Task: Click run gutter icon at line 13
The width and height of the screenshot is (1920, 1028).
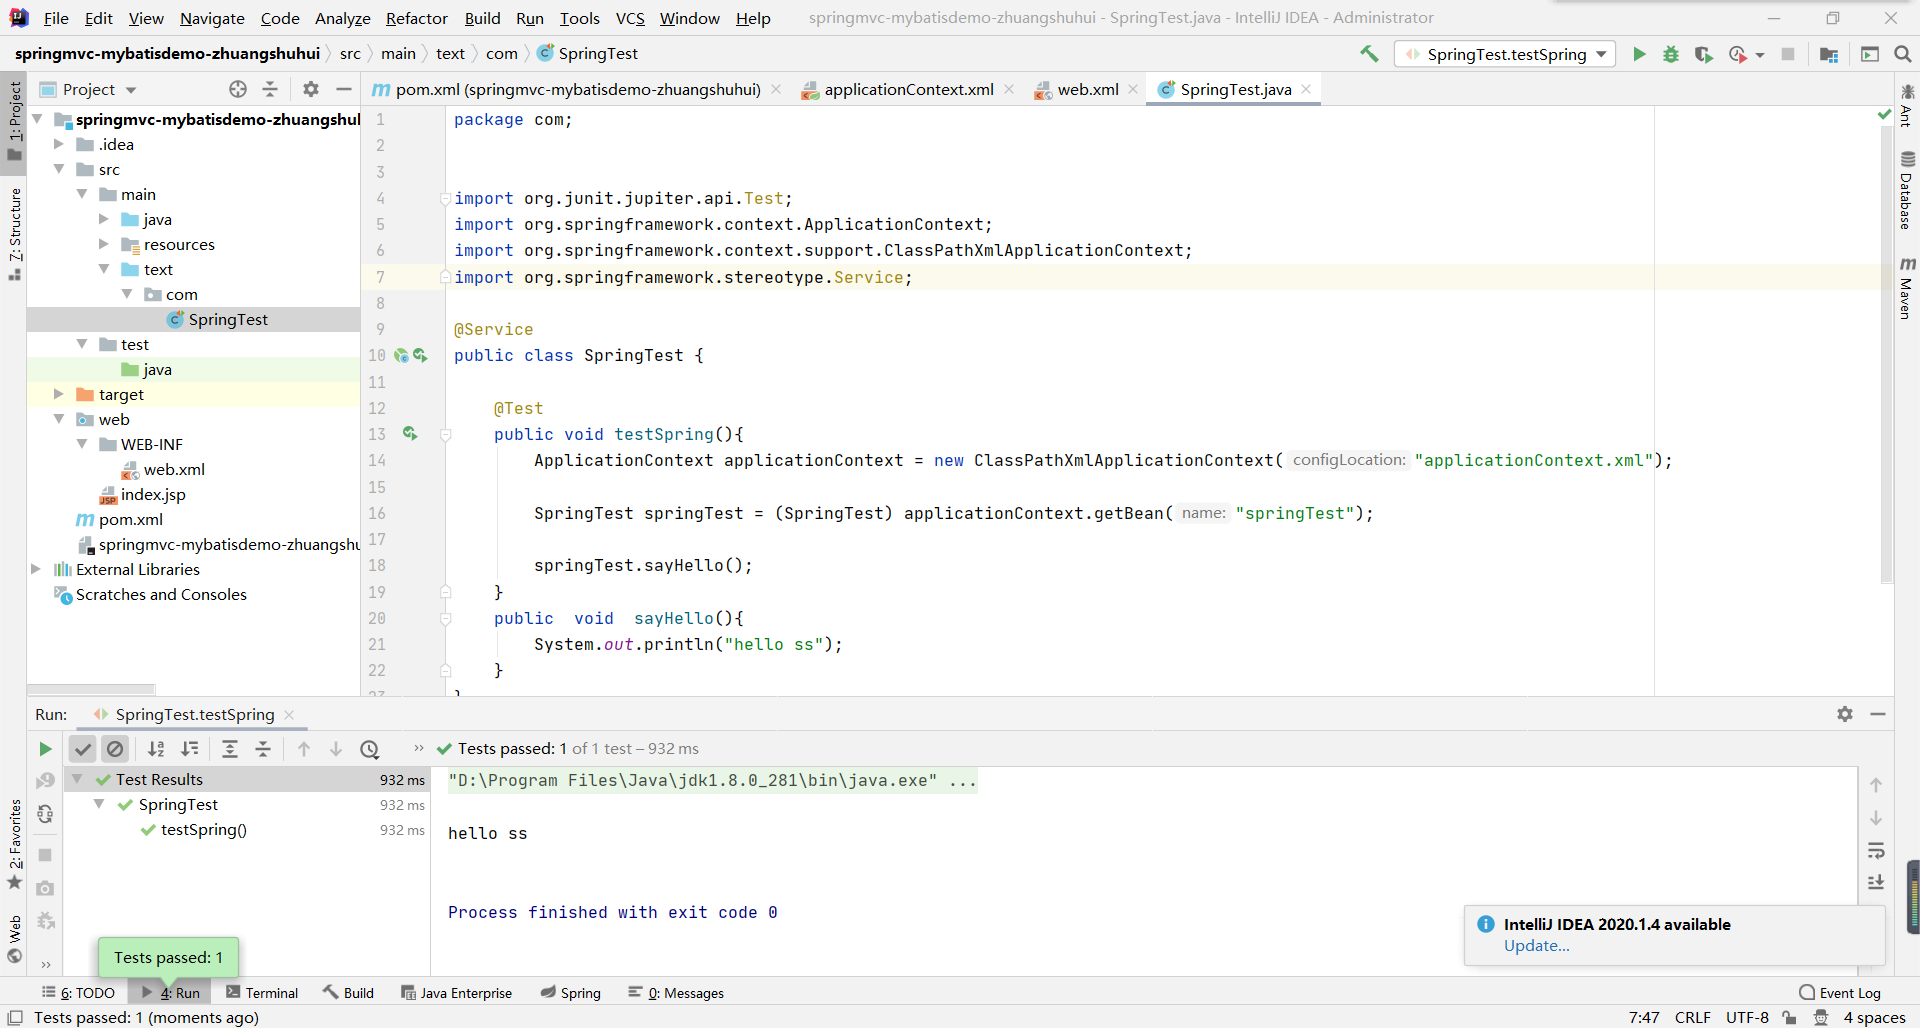Action: [410, 434]
